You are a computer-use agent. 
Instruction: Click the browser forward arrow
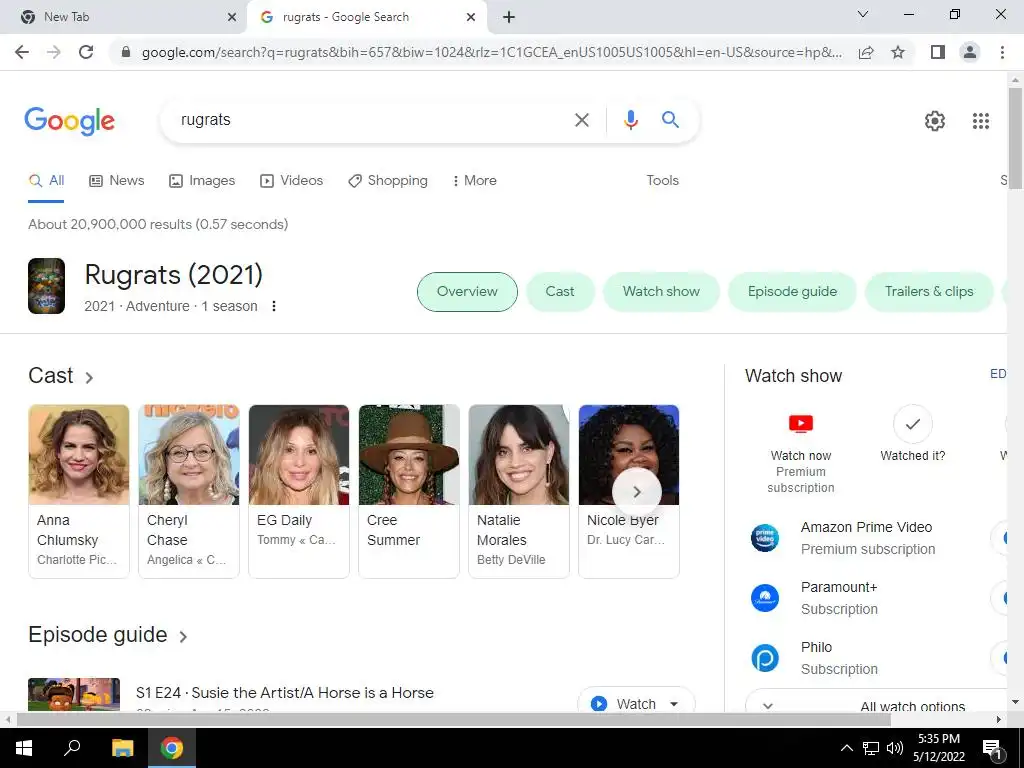54,52
